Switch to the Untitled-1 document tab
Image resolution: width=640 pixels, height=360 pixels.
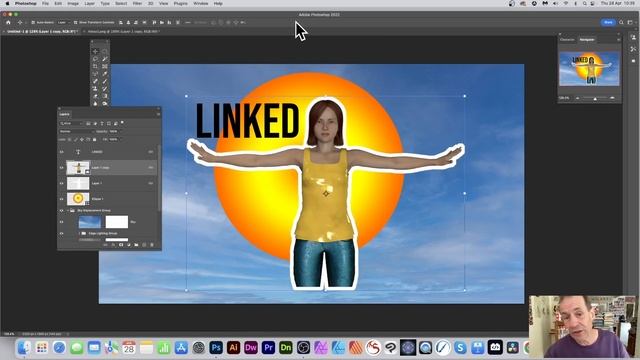[42, 31]
